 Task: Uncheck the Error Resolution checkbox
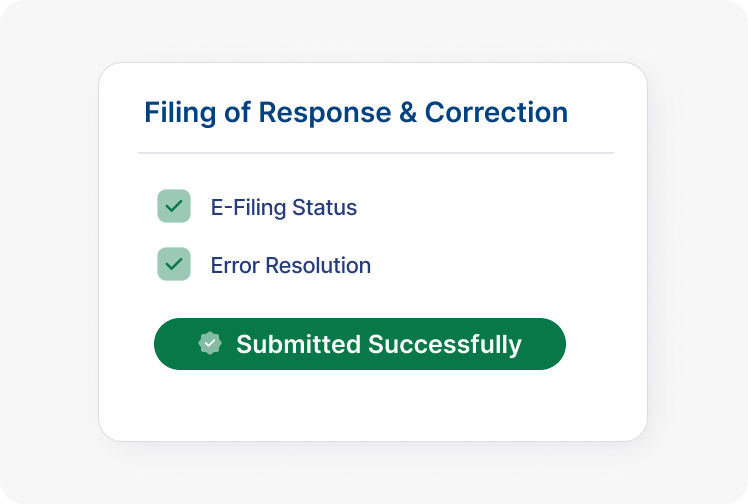coord(174,264)
